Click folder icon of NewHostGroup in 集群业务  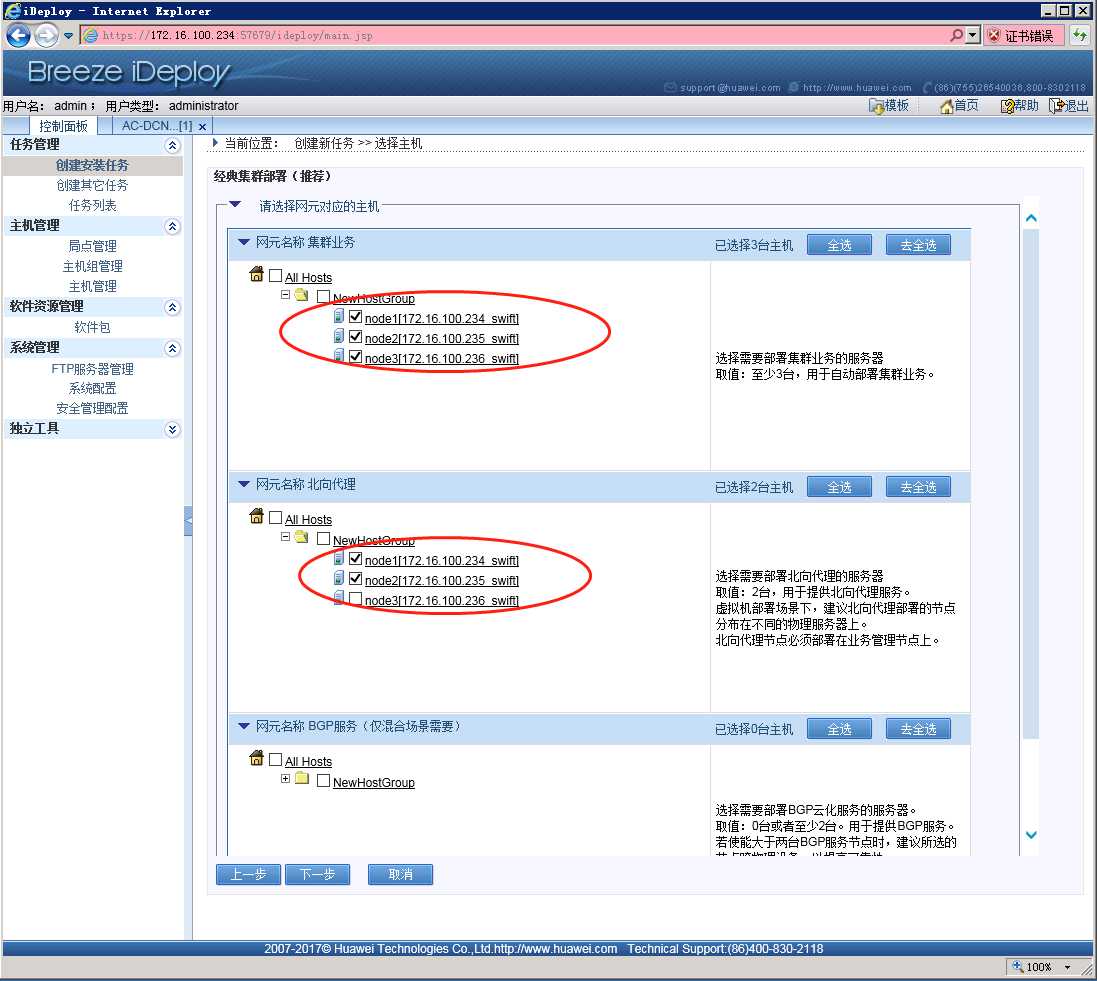[x=302, y=295]
